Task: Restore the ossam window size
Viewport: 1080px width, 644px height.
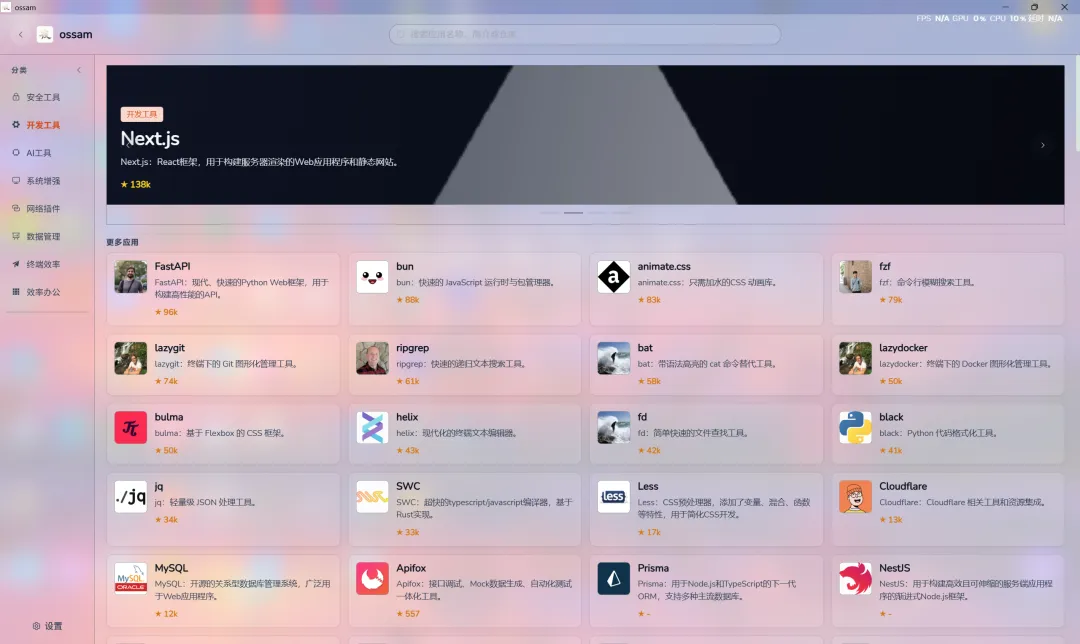Action: point(1034,7)
